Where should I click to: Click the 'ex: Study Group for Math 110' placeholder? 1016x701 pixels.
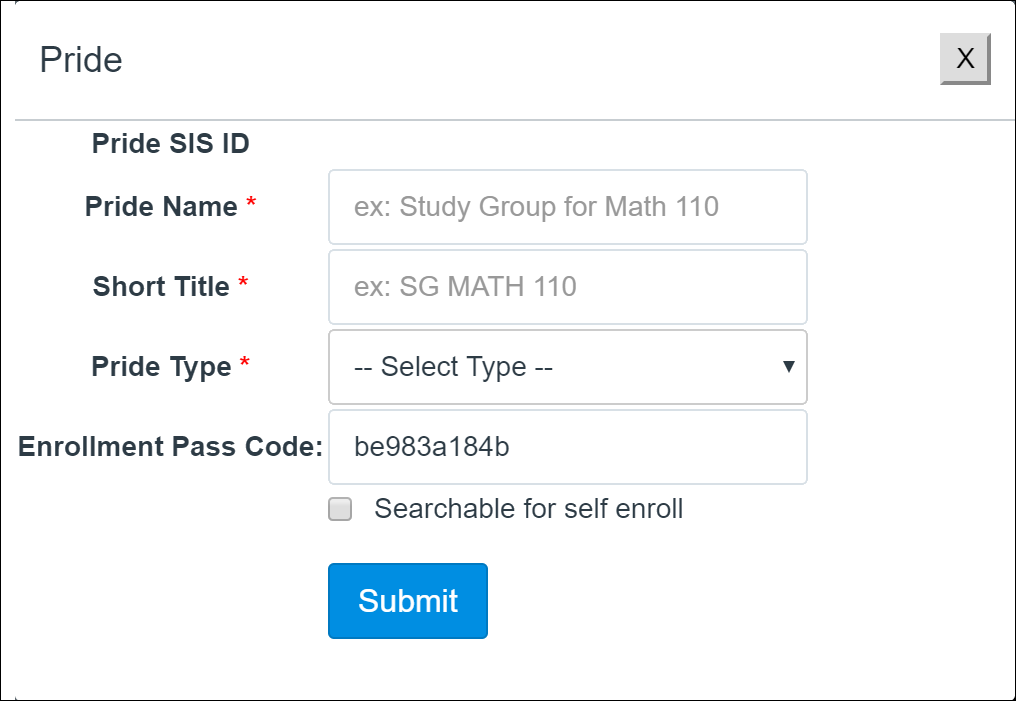(536, 207)
